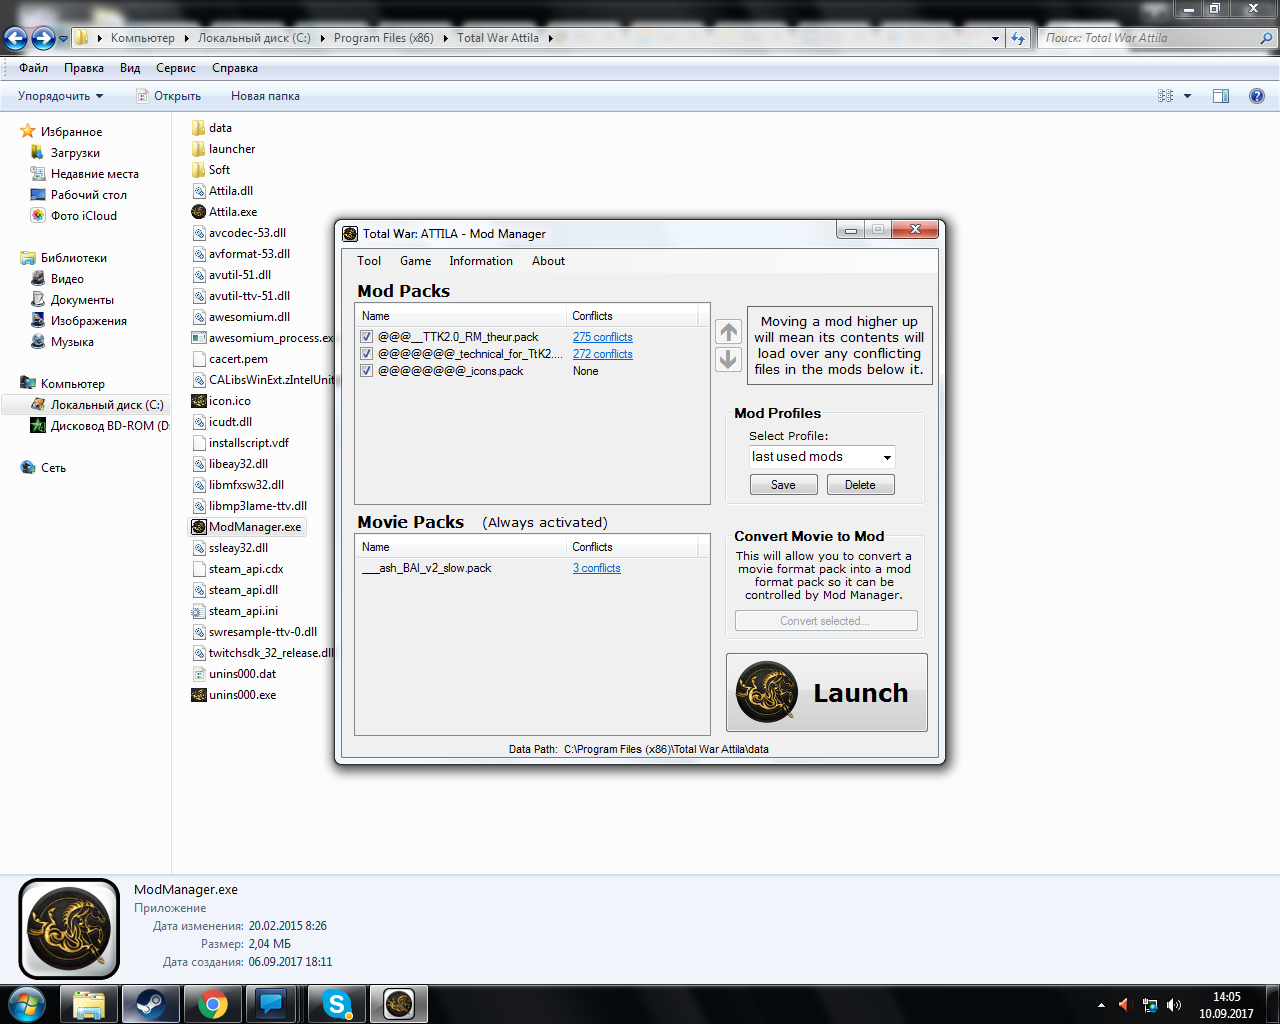Select ___ash_BAI_v2_slow.pack in Movie Packs
Screen dimensions: 1280x1024
(427, 568)
